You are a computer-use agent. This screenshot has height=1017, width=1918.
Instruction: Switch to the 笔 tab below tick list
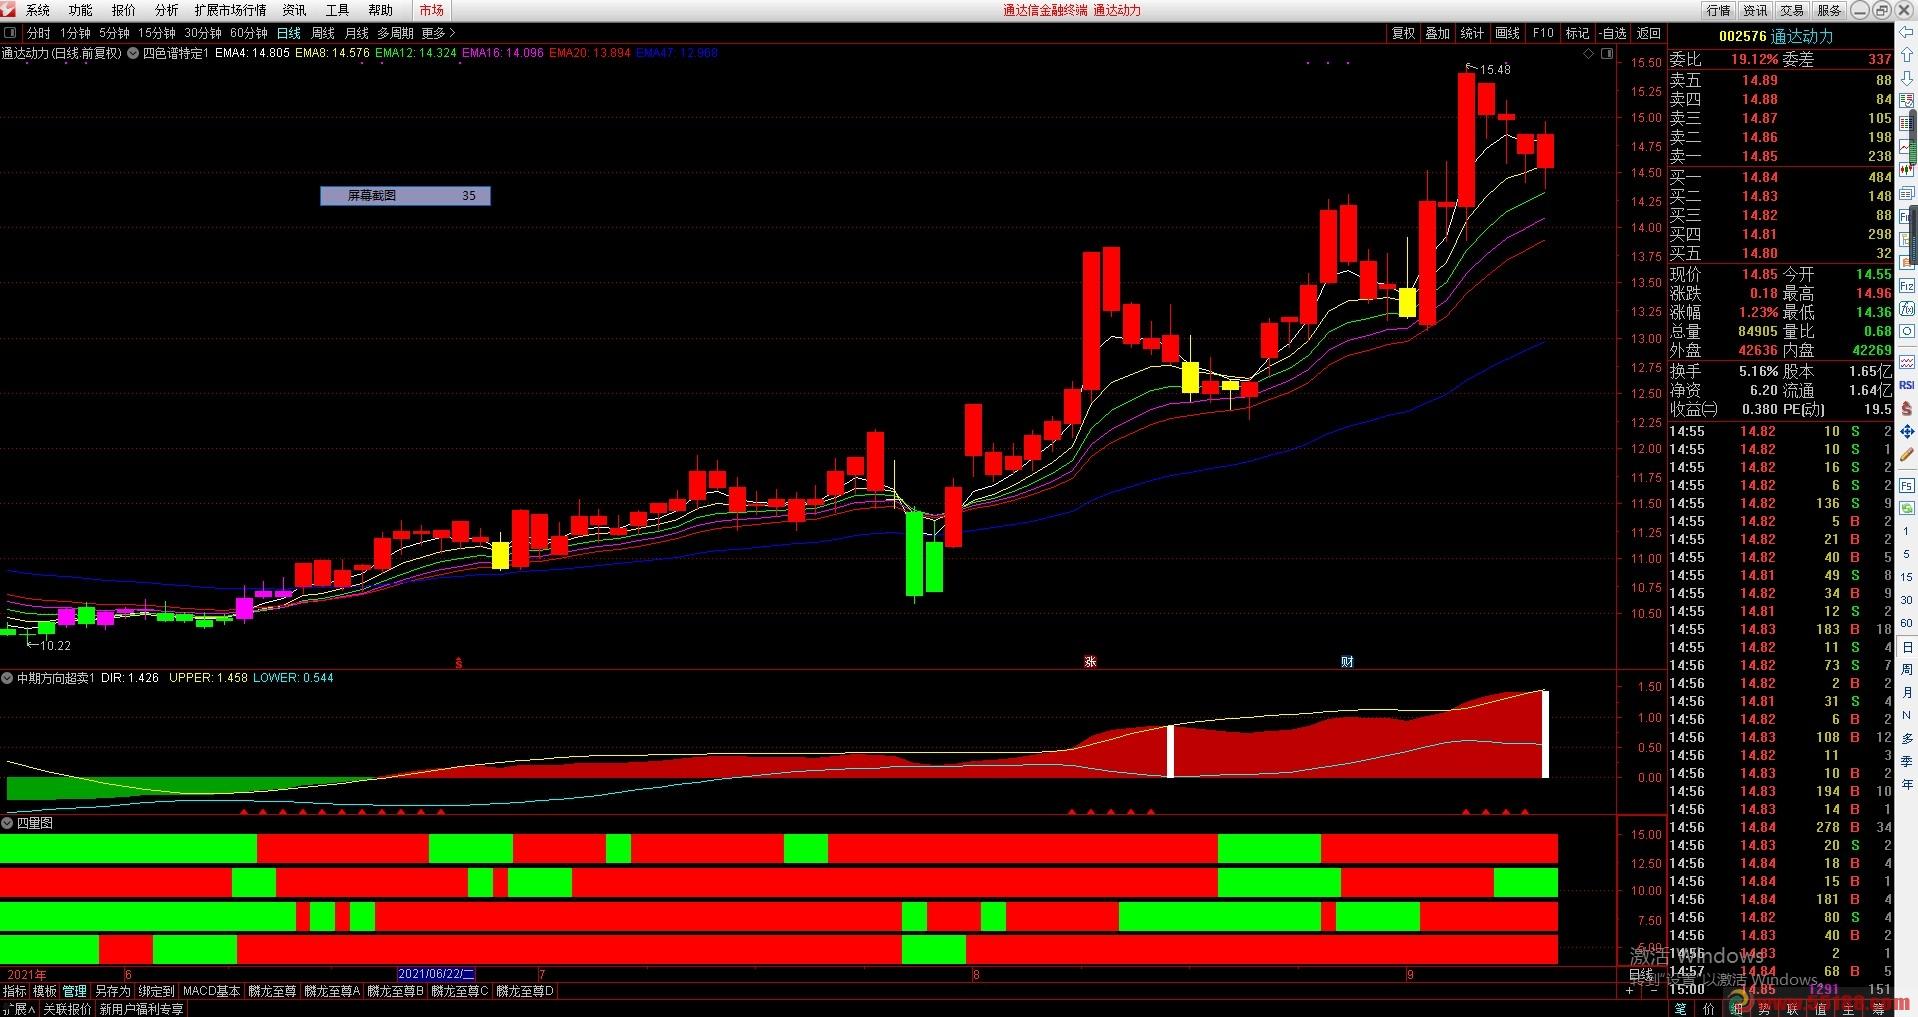[x=1681, y=1009]
